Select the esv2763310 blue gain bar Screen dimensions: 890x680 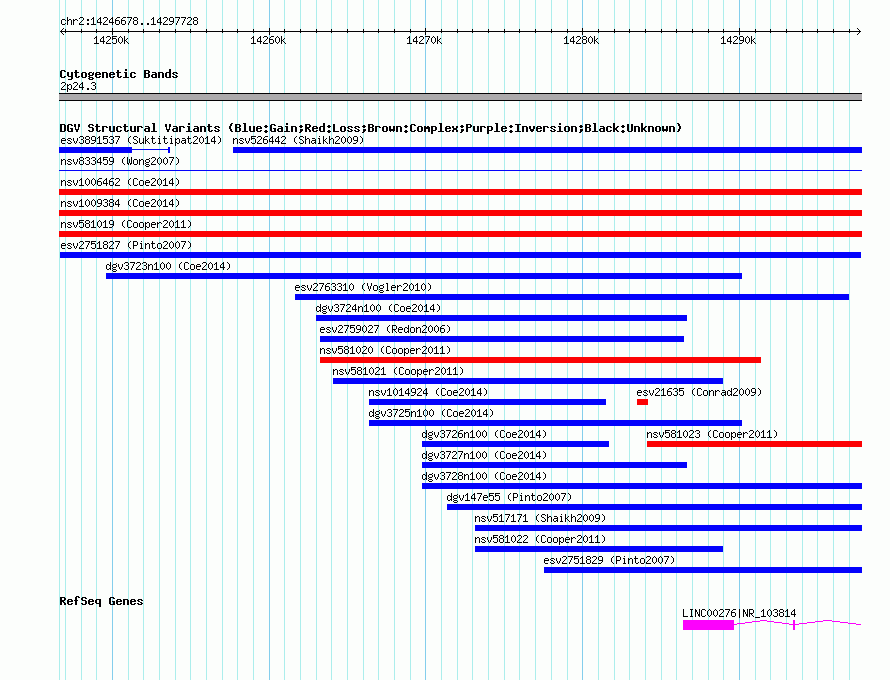pos(572,297)
